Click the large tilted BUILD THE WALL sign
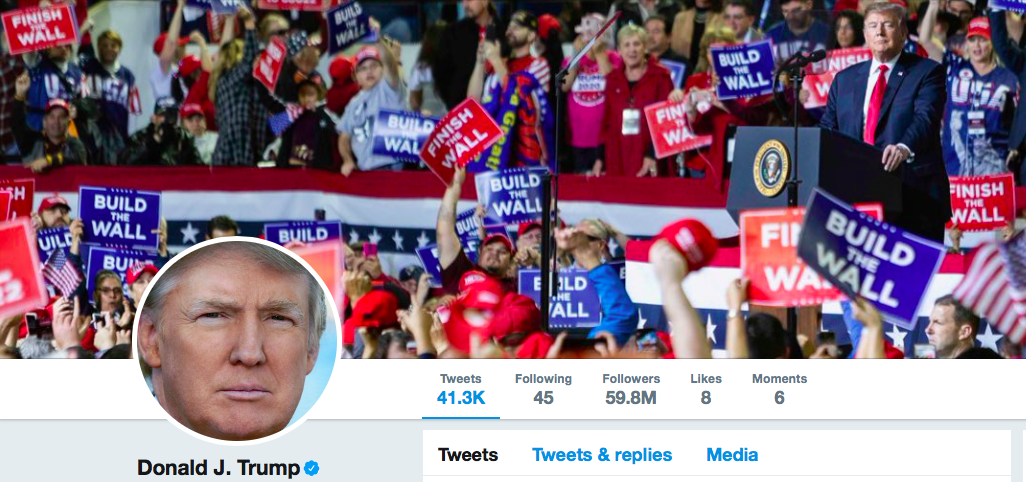 870,257
